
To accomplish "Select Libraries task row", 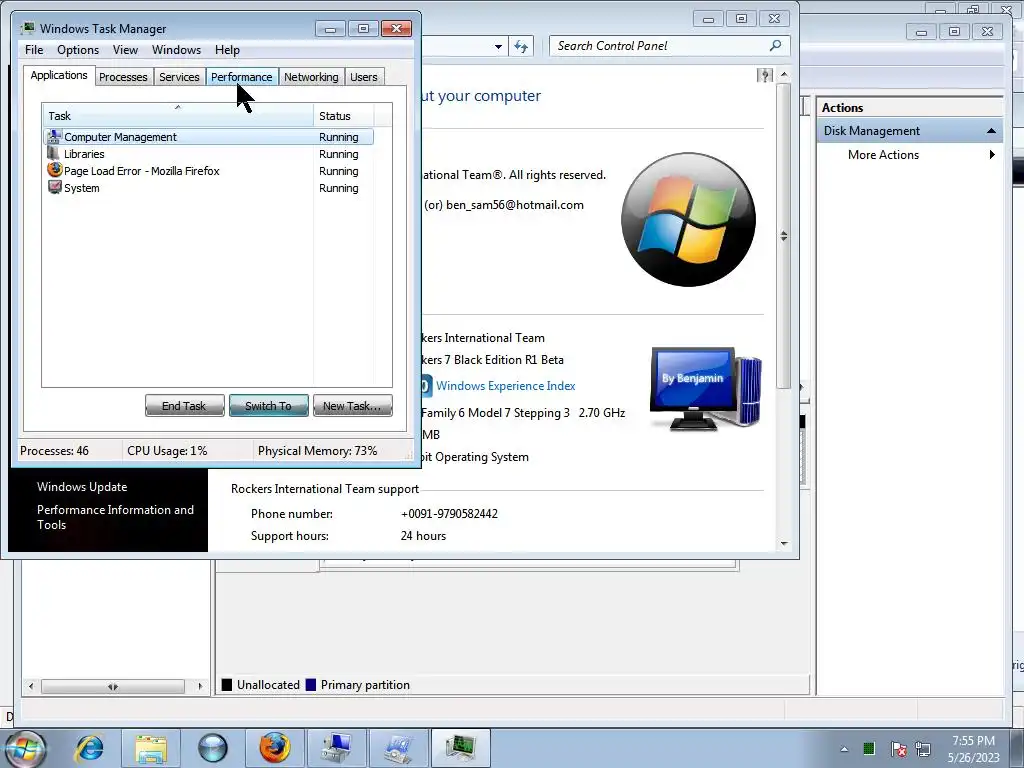I will [x=209, y=153].
